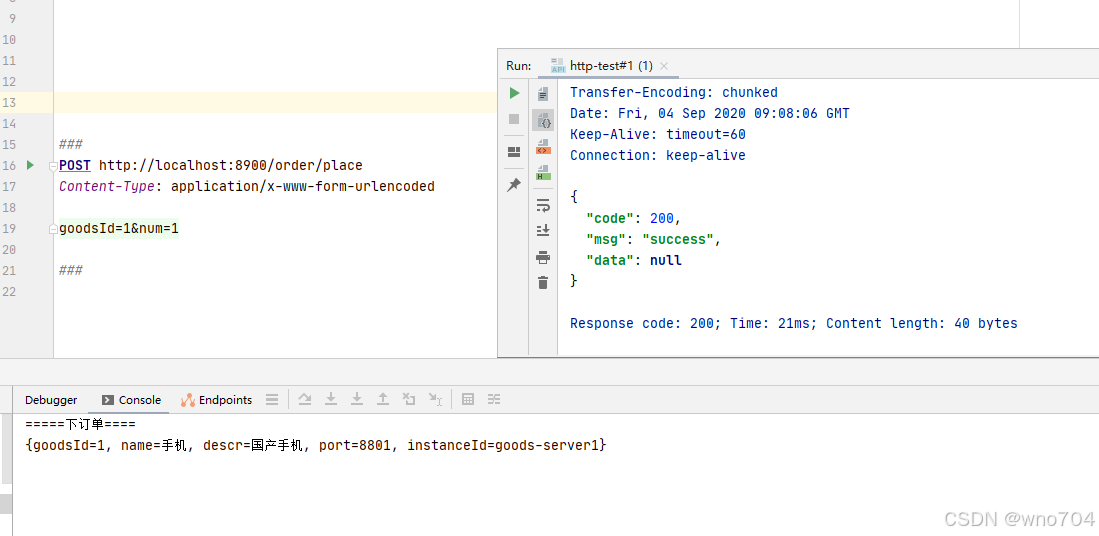Viewport: 1099px width, 536px height.
Task: Run the POST request via gutter arrow
Action: point(30,165)
